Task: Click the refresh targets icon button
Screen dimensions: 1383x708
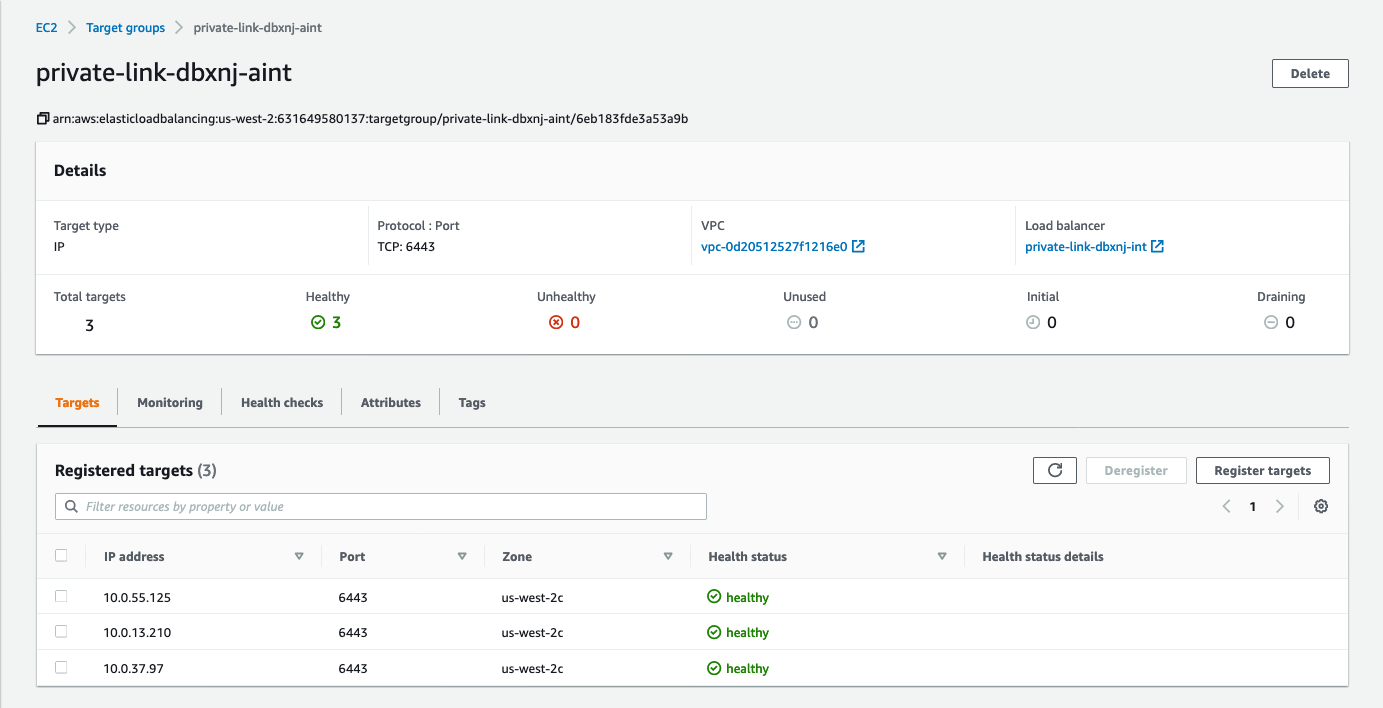Action: tap(1054, 471)
